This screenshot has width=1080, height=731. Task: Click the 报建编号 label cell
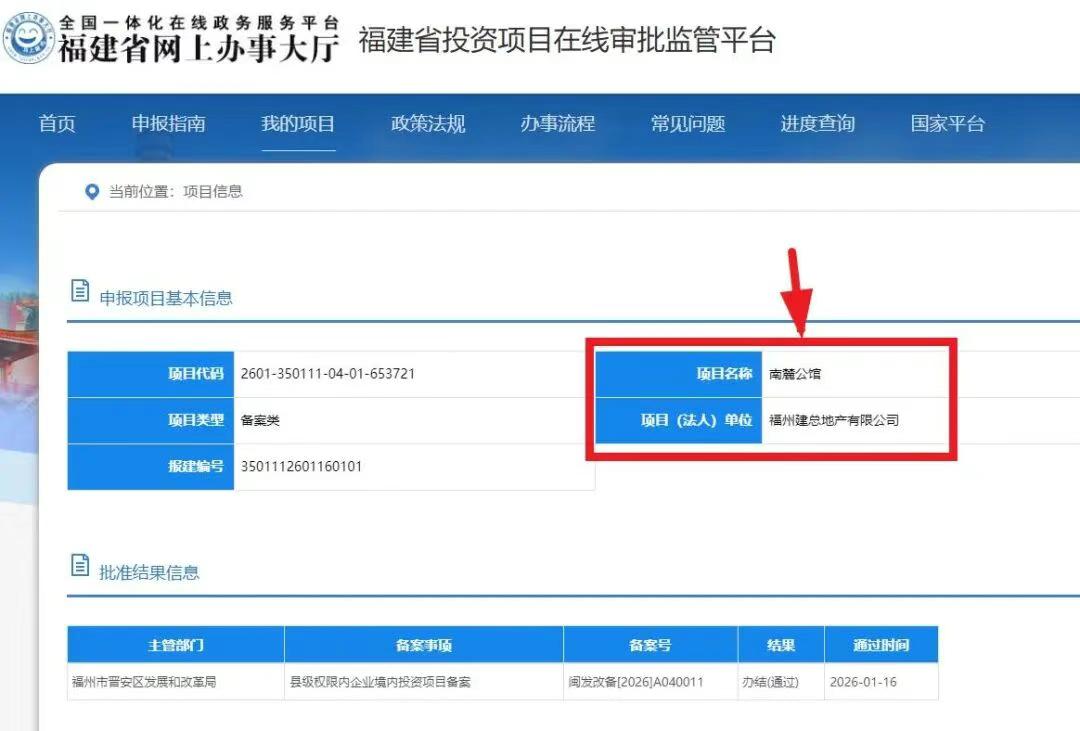click(x=150, y=466)
